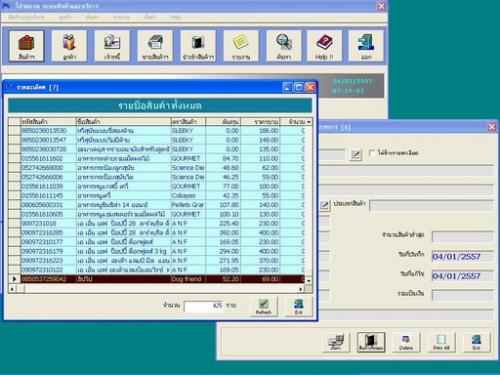Click the highlighted Dog friend row
The image size is (500, 375).
163,279
